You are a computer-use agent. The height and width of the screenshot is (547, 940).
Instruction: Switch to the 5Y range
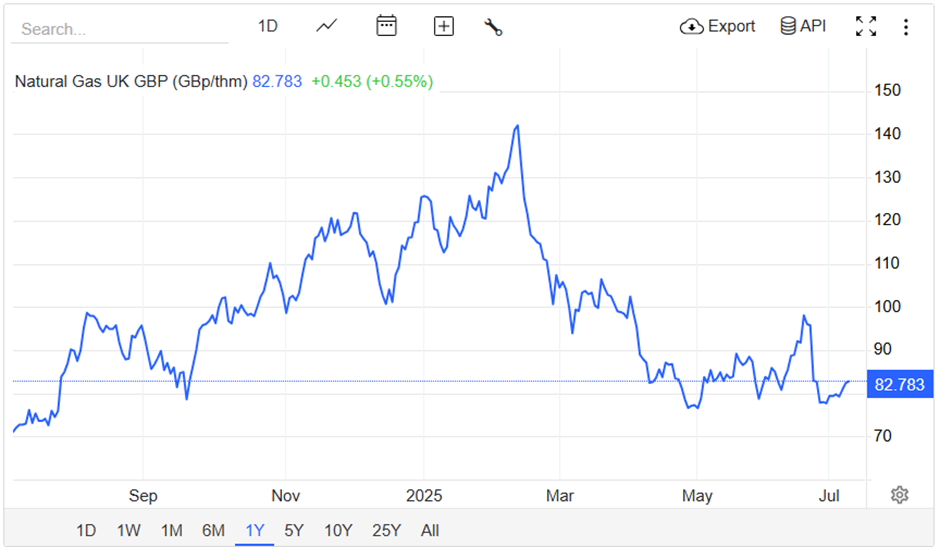pyautogui.click(x=294, y=530)
